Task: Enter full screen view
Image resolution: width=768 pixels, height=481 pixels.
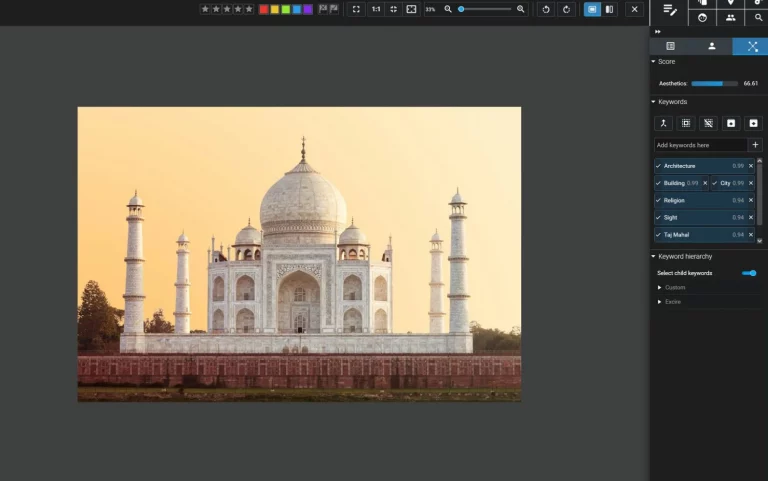Action: click(356, 9)
